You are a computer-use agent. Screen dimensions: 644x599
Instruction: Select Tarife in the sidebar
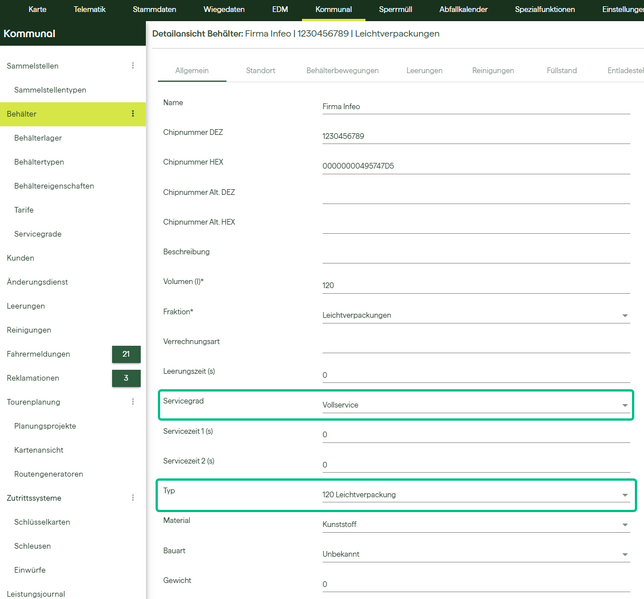(x=24, y=210)
